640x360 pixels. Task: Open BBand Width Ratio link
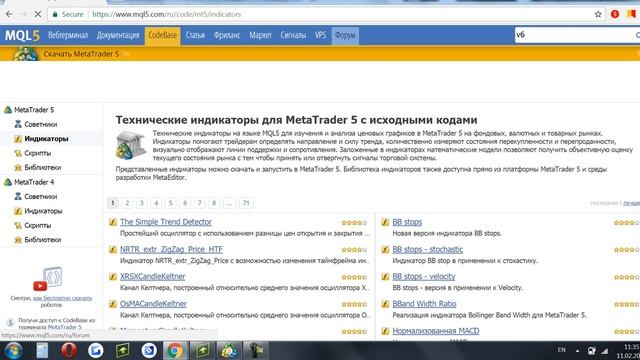424,304
